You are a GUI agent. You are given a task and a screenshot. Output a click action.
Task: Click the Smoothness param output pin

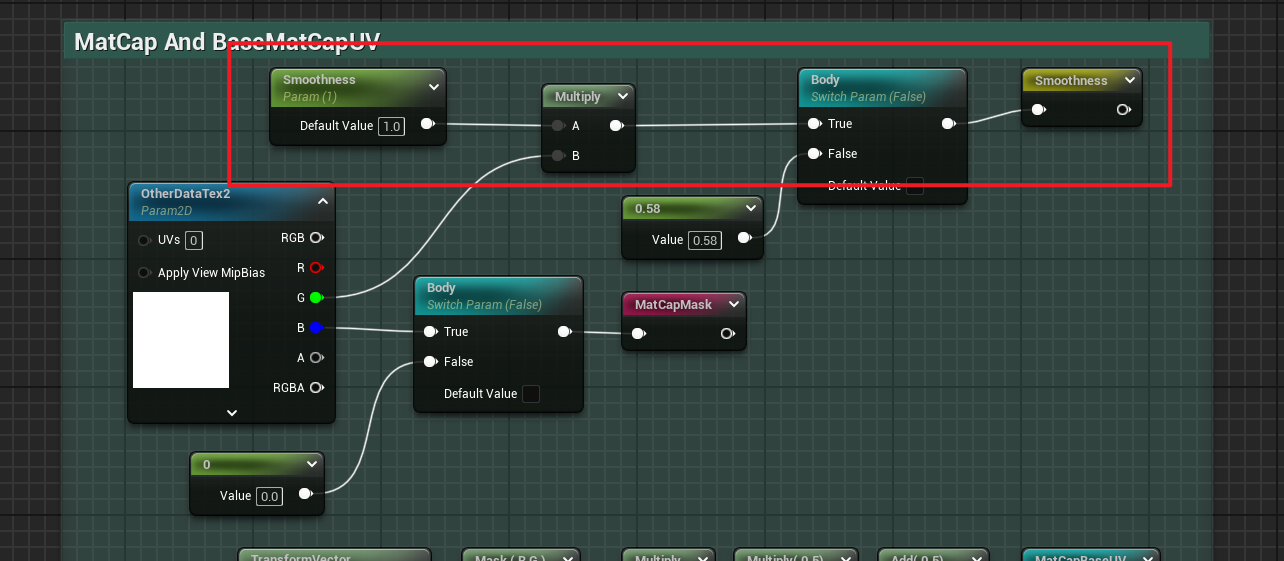[427, 125]
